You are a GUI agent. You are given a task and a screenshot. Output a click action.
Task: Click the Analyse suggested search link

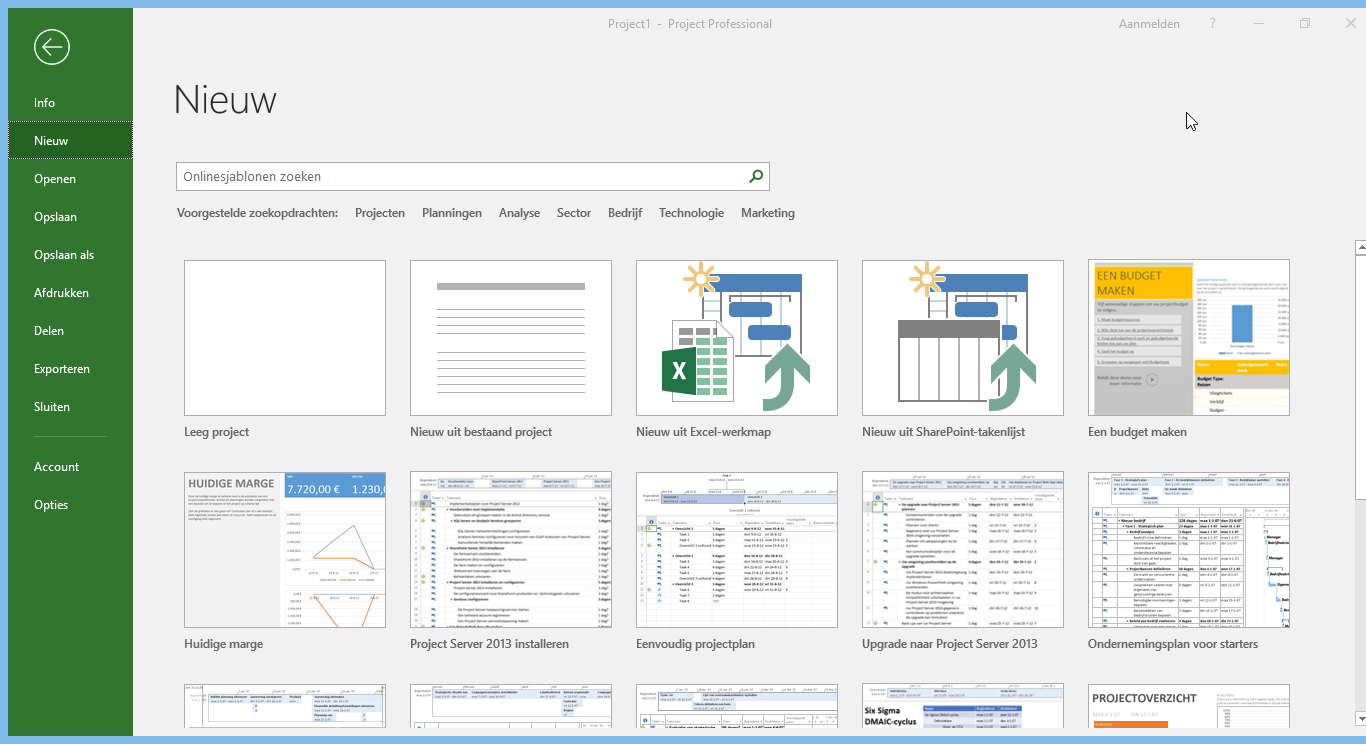[x=520, y=213]
